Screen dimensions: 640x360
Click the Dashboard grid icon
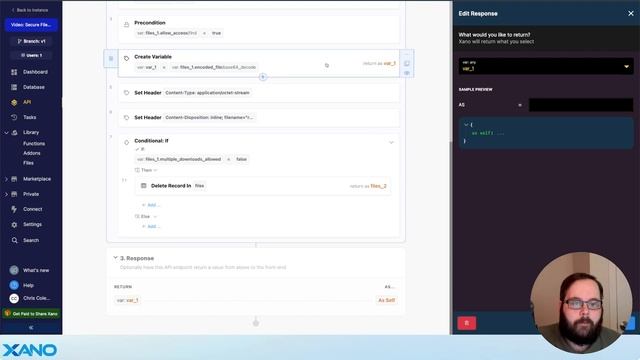tap(14, 72)
